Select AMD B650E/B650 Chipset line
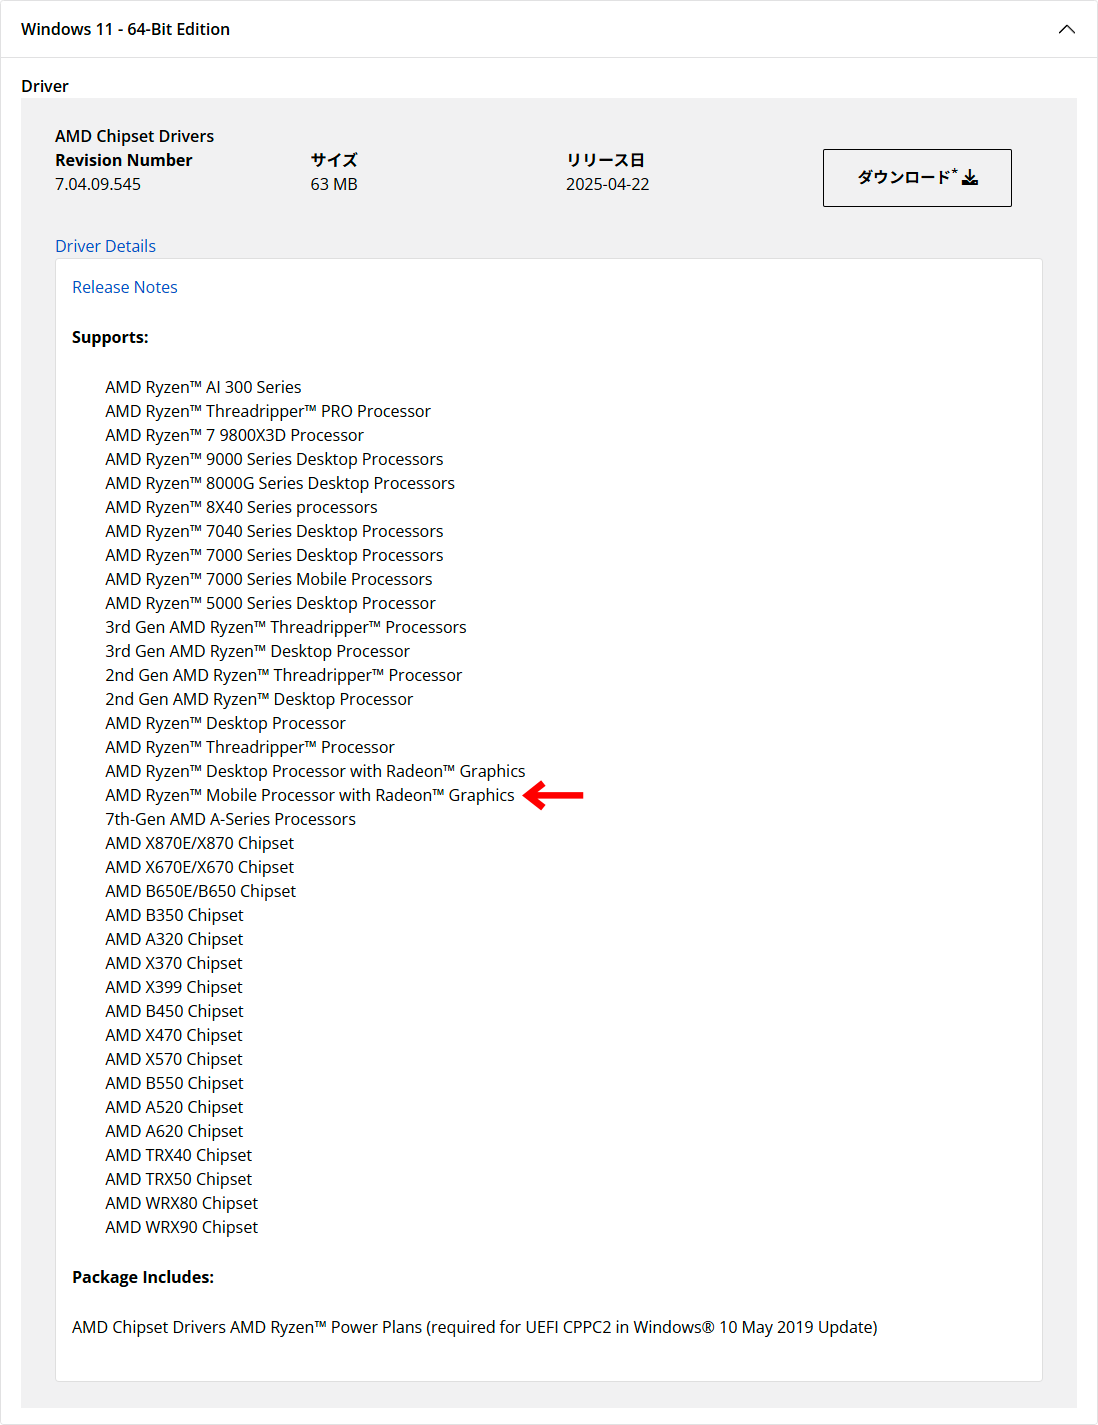This screenshot has height=1425, width=1098. pos(200,891)
